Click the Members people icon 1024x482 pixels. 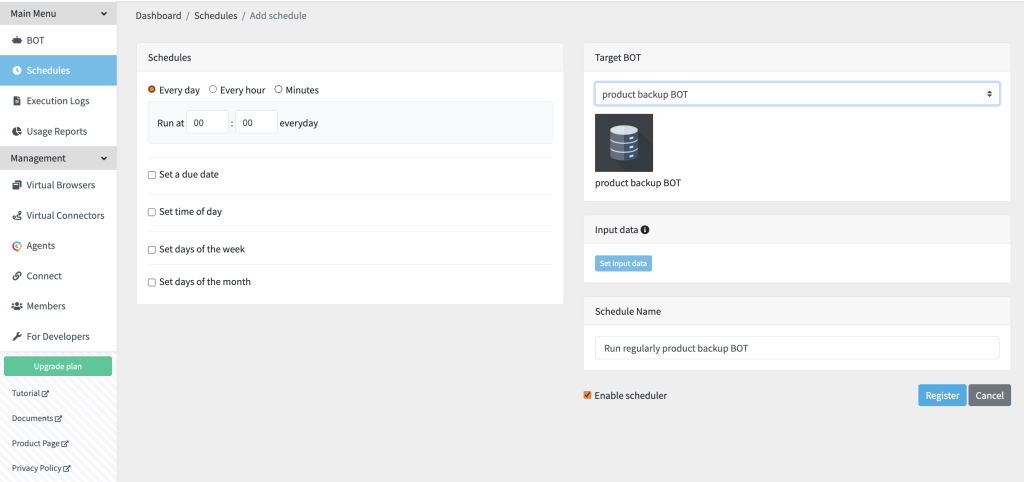coord(17,306)
